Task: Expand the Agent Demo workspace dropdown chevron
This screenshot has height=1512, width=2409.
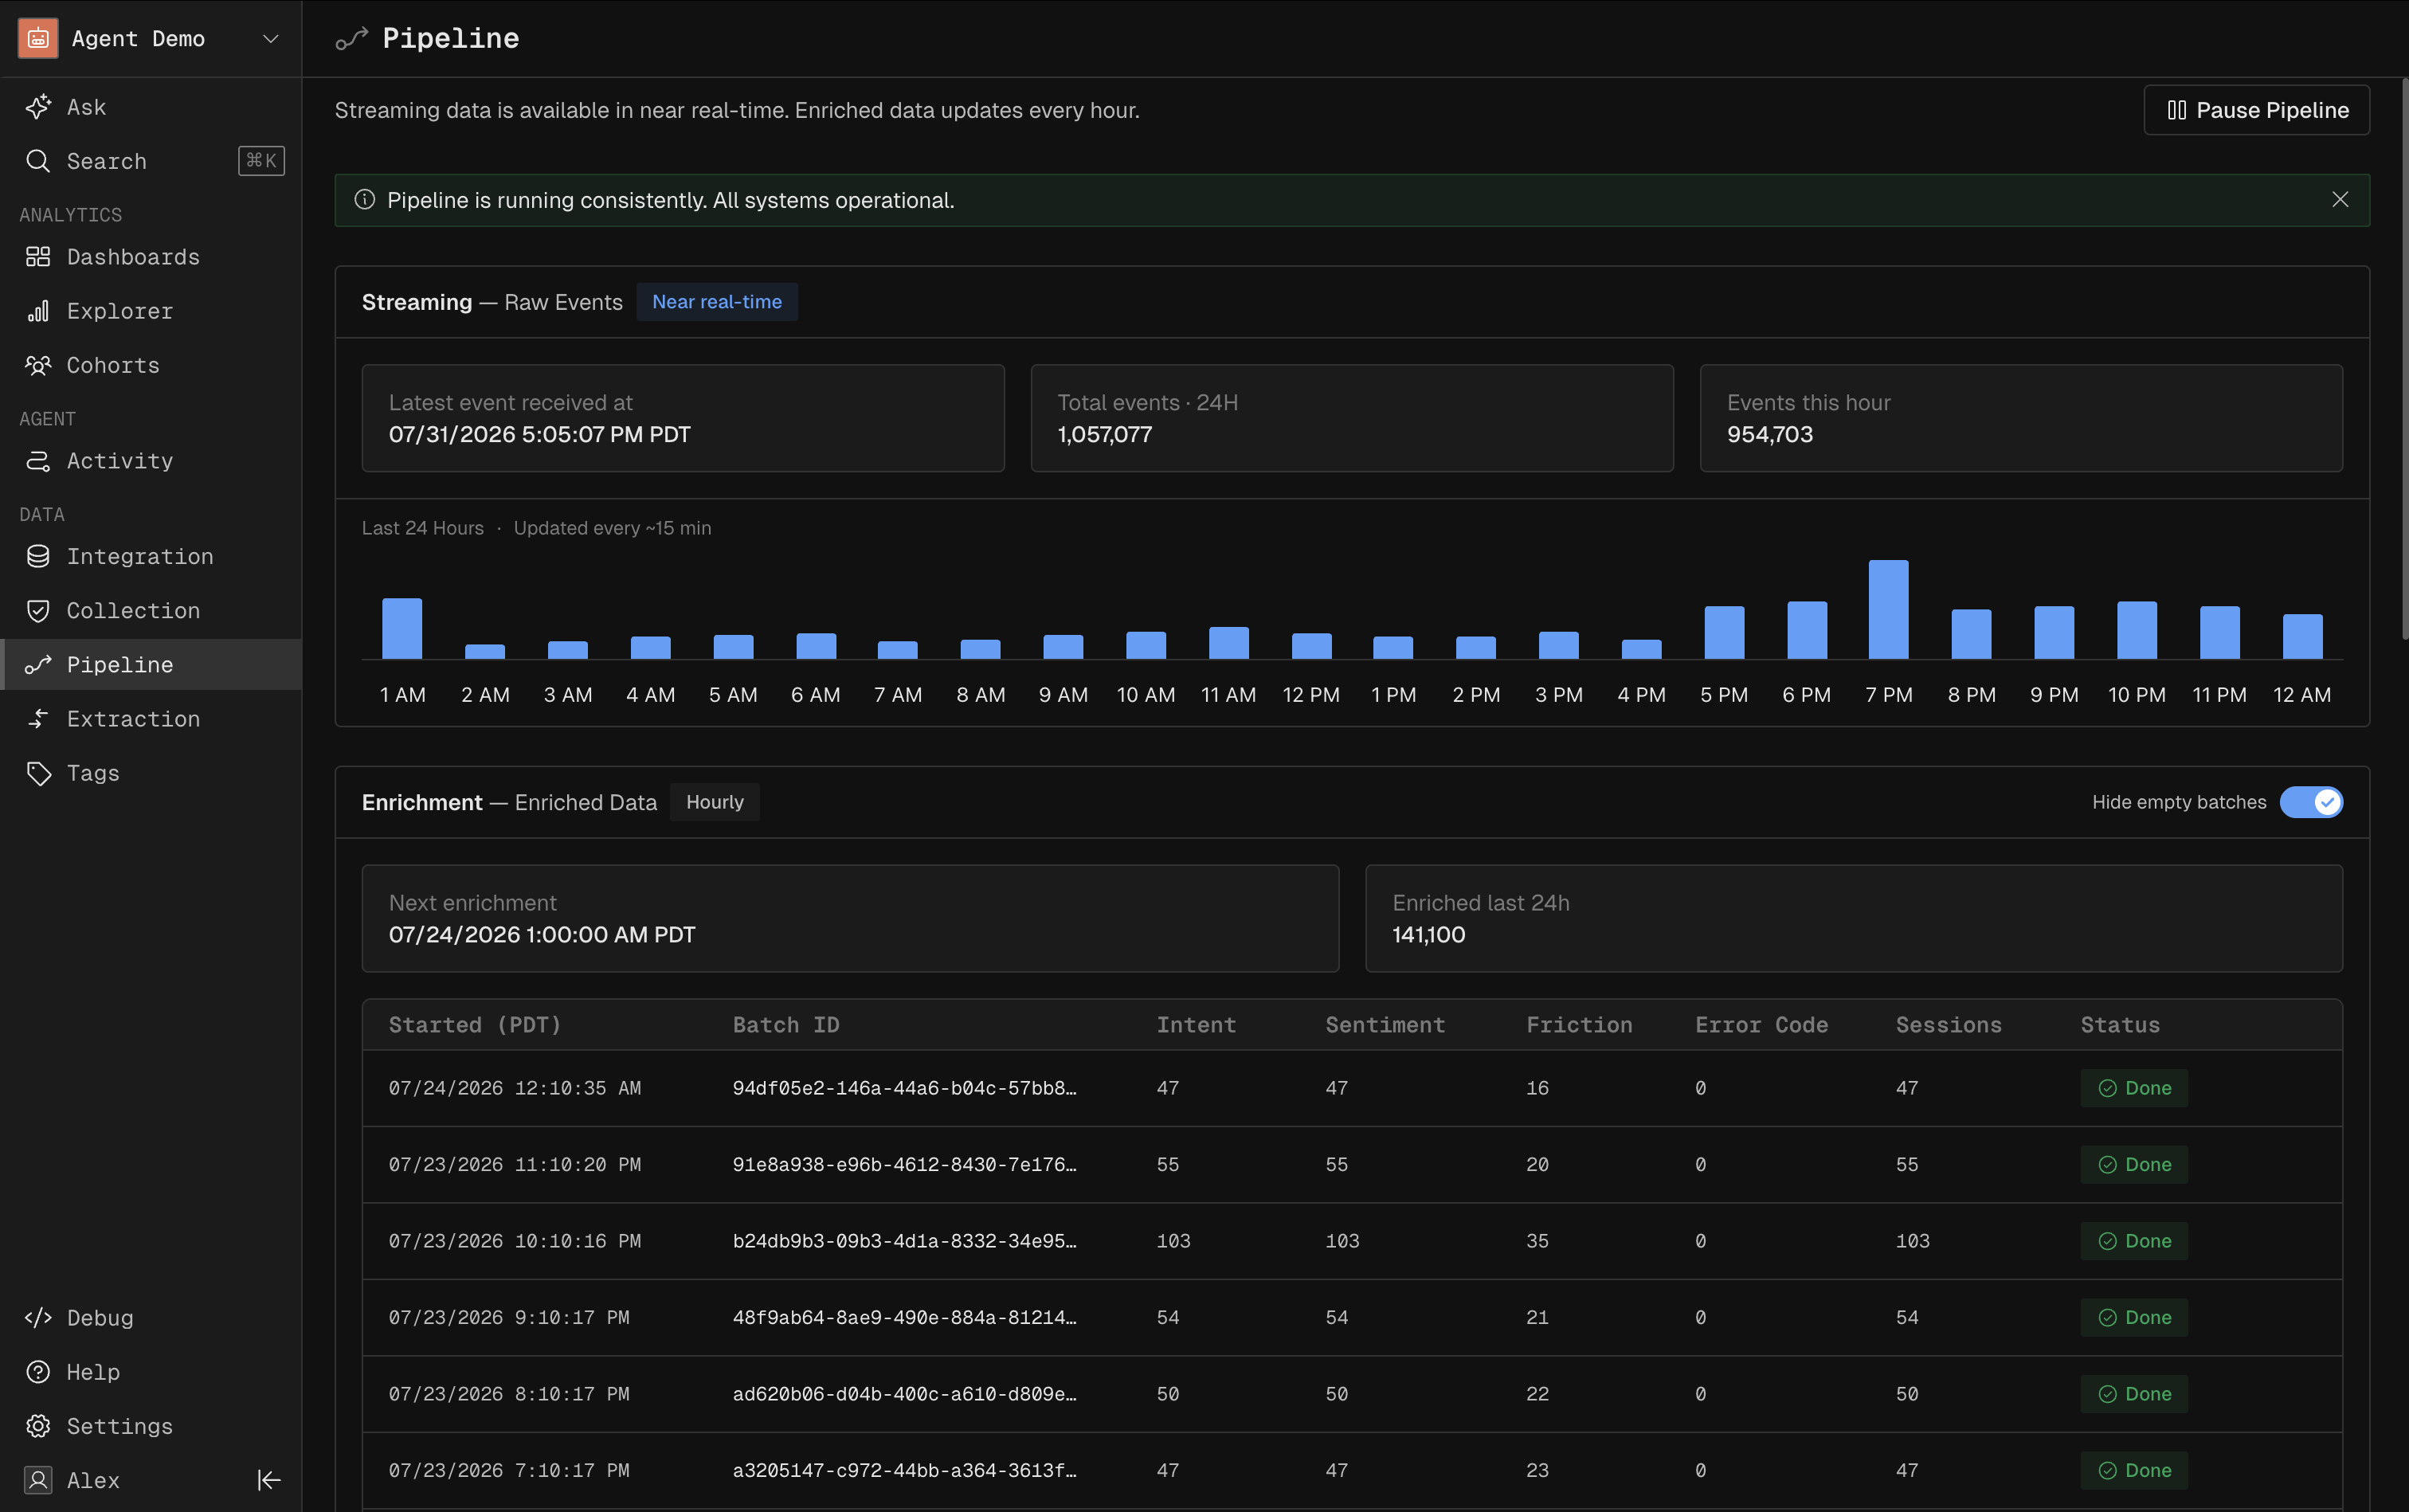Action: coord(270,39)
